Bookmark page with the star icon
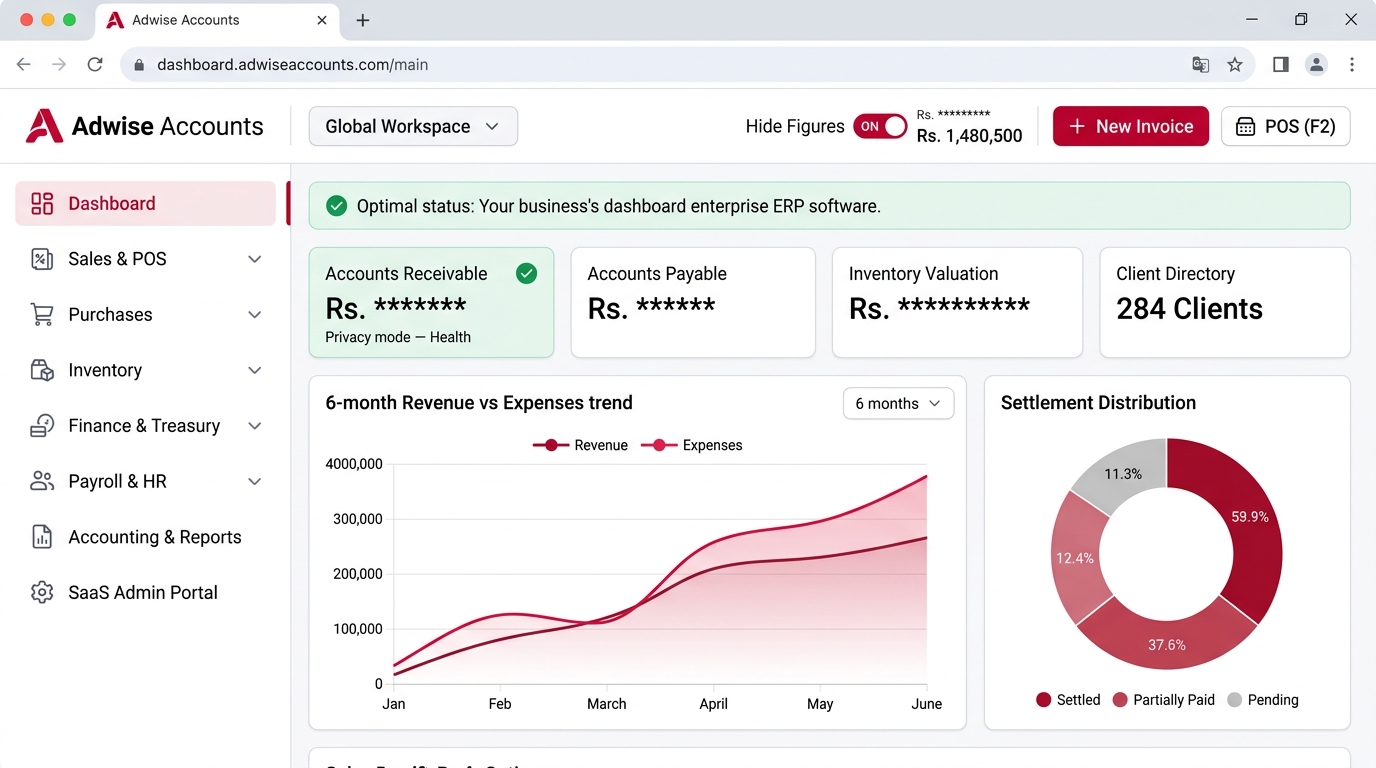Viewport: 1376px width, 768px height. (1235, 65)
